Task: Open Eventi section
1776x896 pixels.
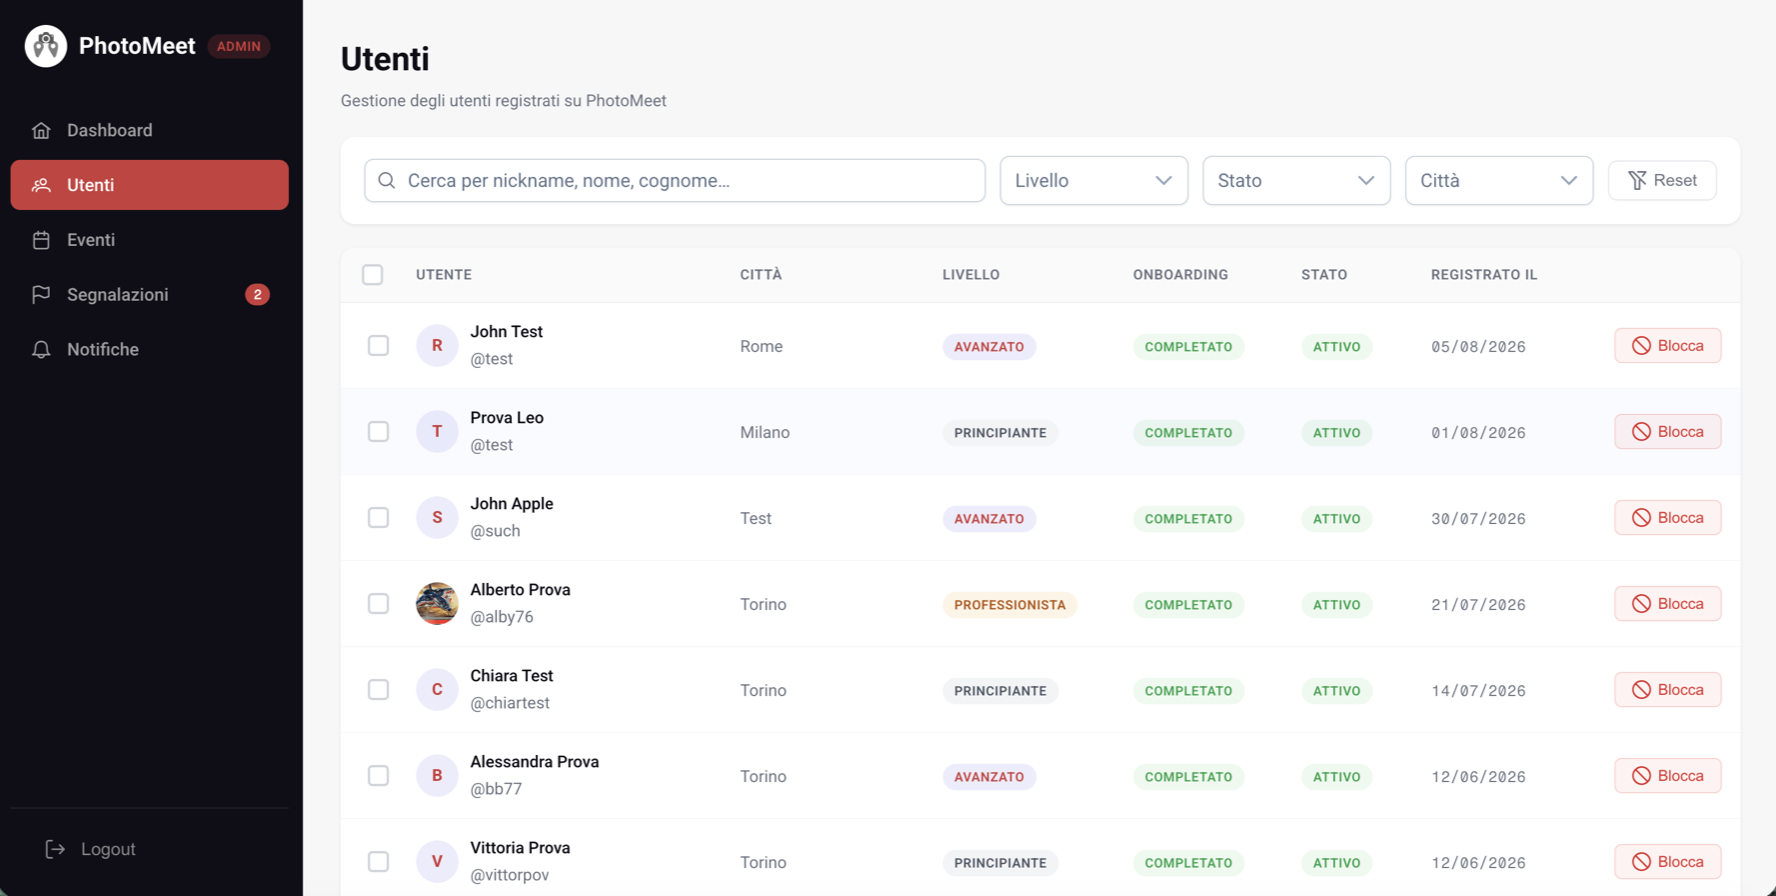Action: pos(150,240)
